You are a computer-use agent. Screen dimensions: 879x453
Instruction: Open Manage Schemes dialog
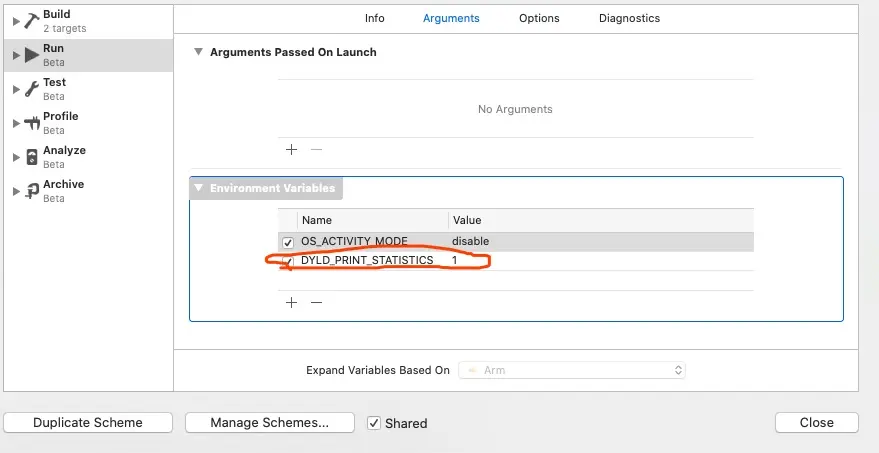pyautogui.click(x=269, y=423)
